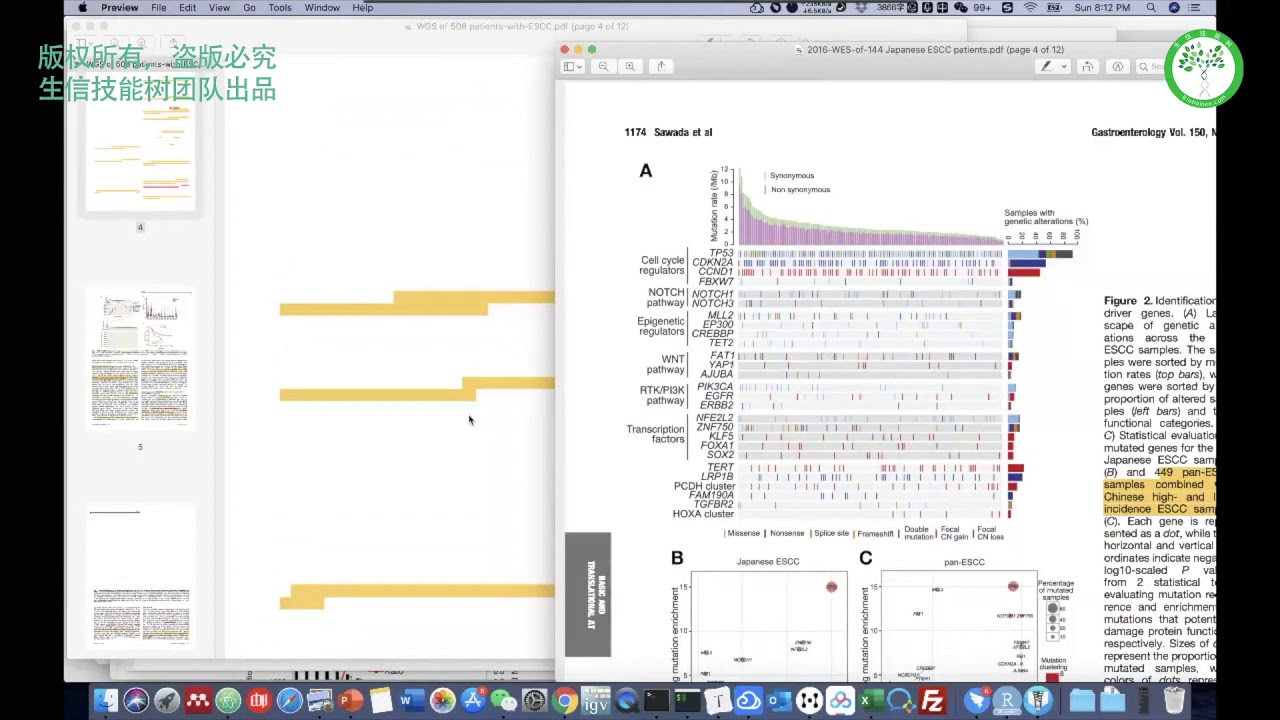Zoom in on the Japanese ESCC PDF
Image resolution: width=1280 pixels, height=720 pixels.
coord(630,66)
